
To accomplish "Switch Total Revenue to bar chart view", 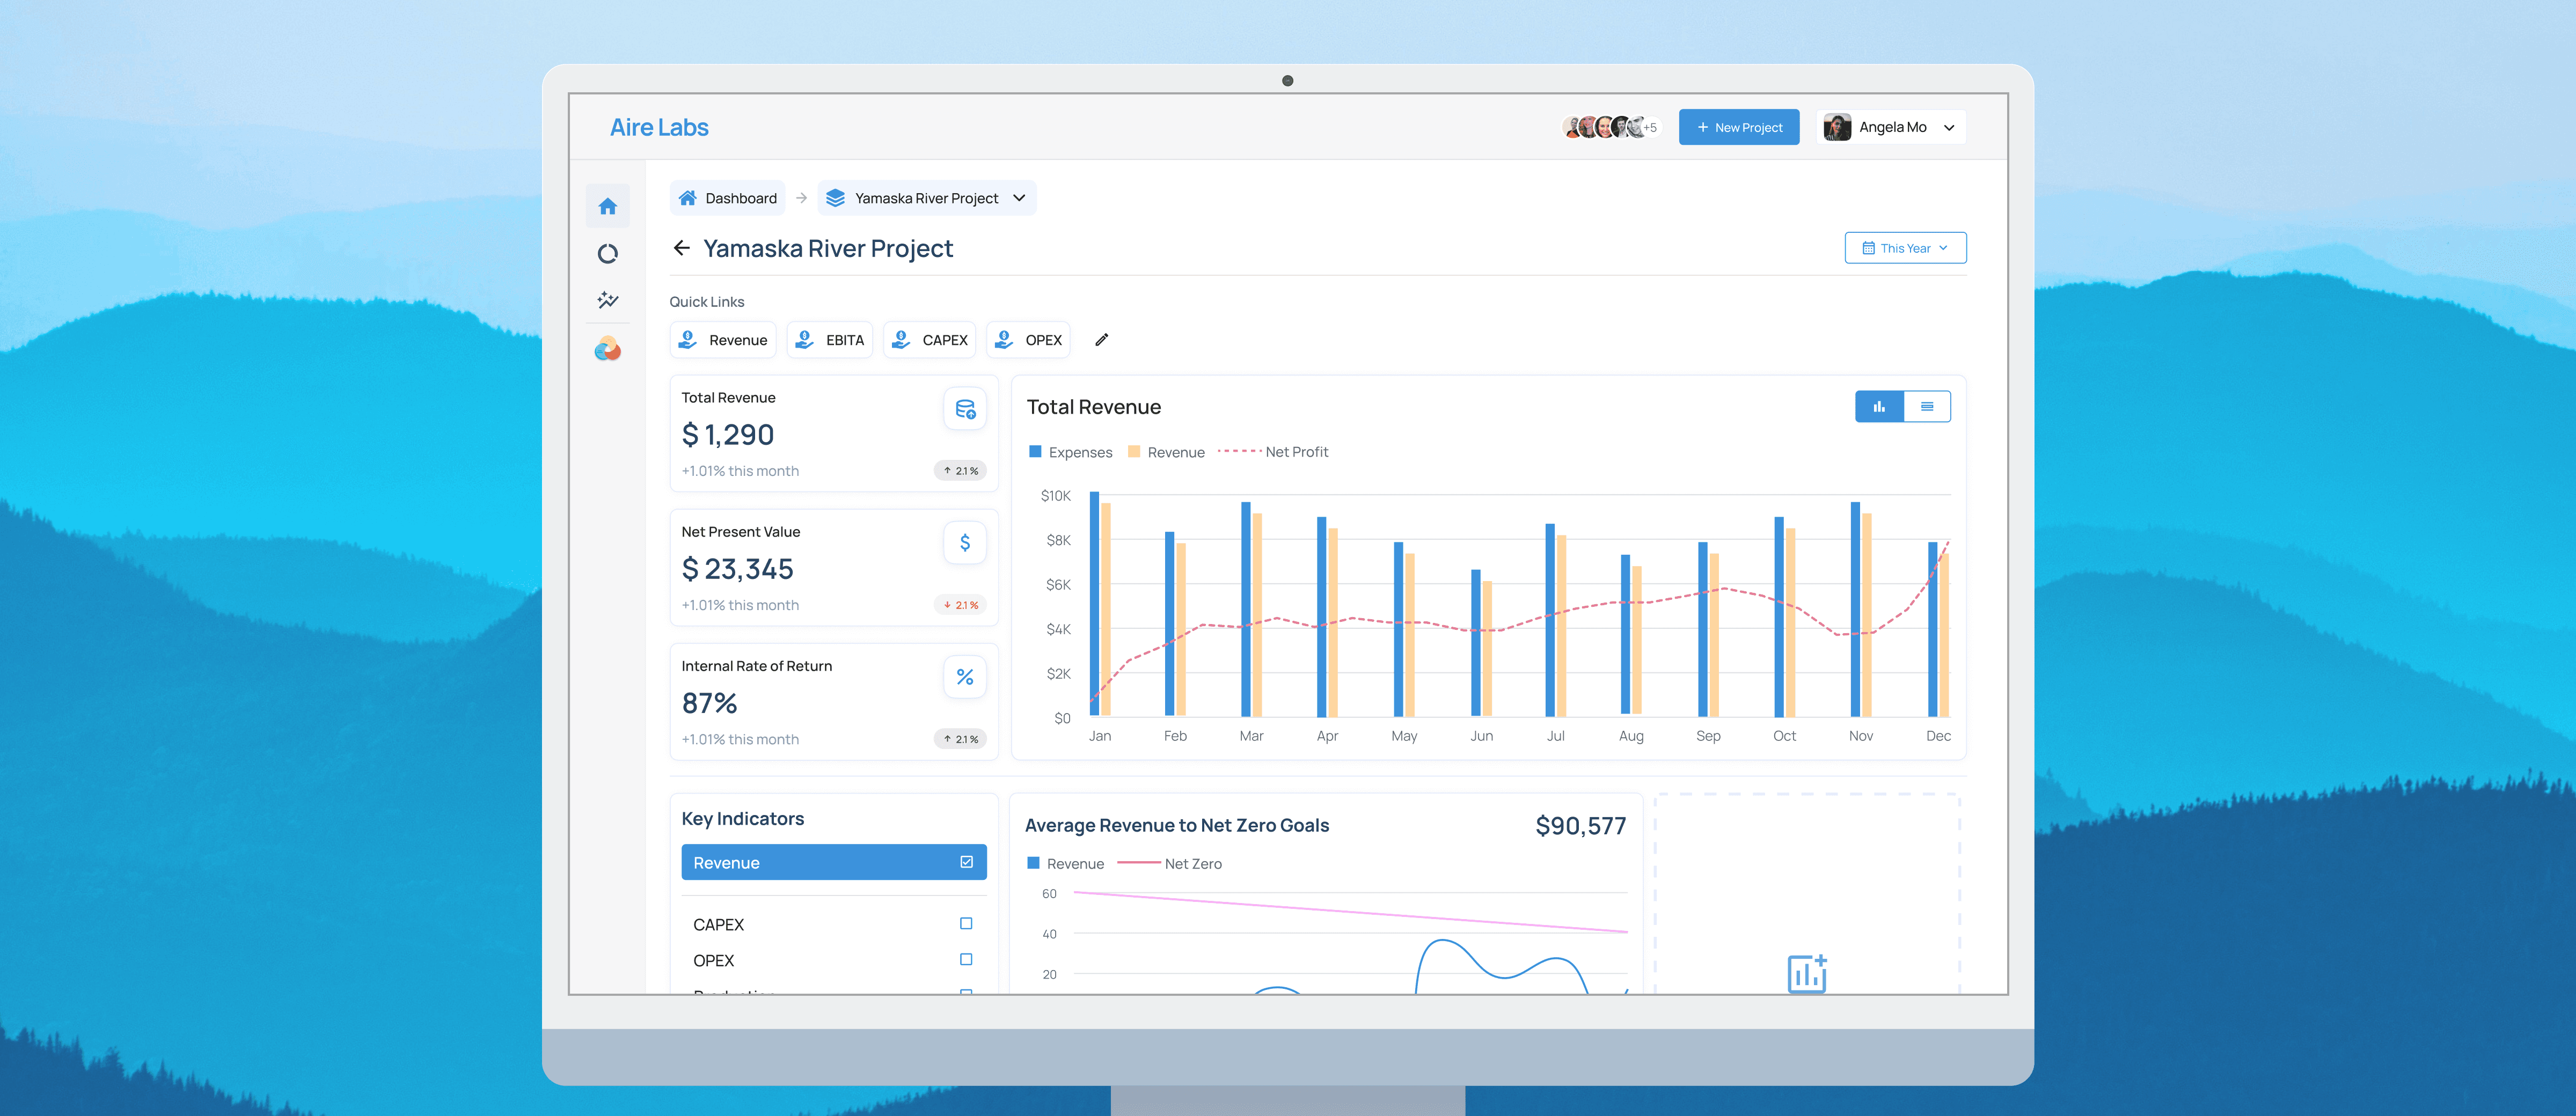I will click(x=1879, y=407).
